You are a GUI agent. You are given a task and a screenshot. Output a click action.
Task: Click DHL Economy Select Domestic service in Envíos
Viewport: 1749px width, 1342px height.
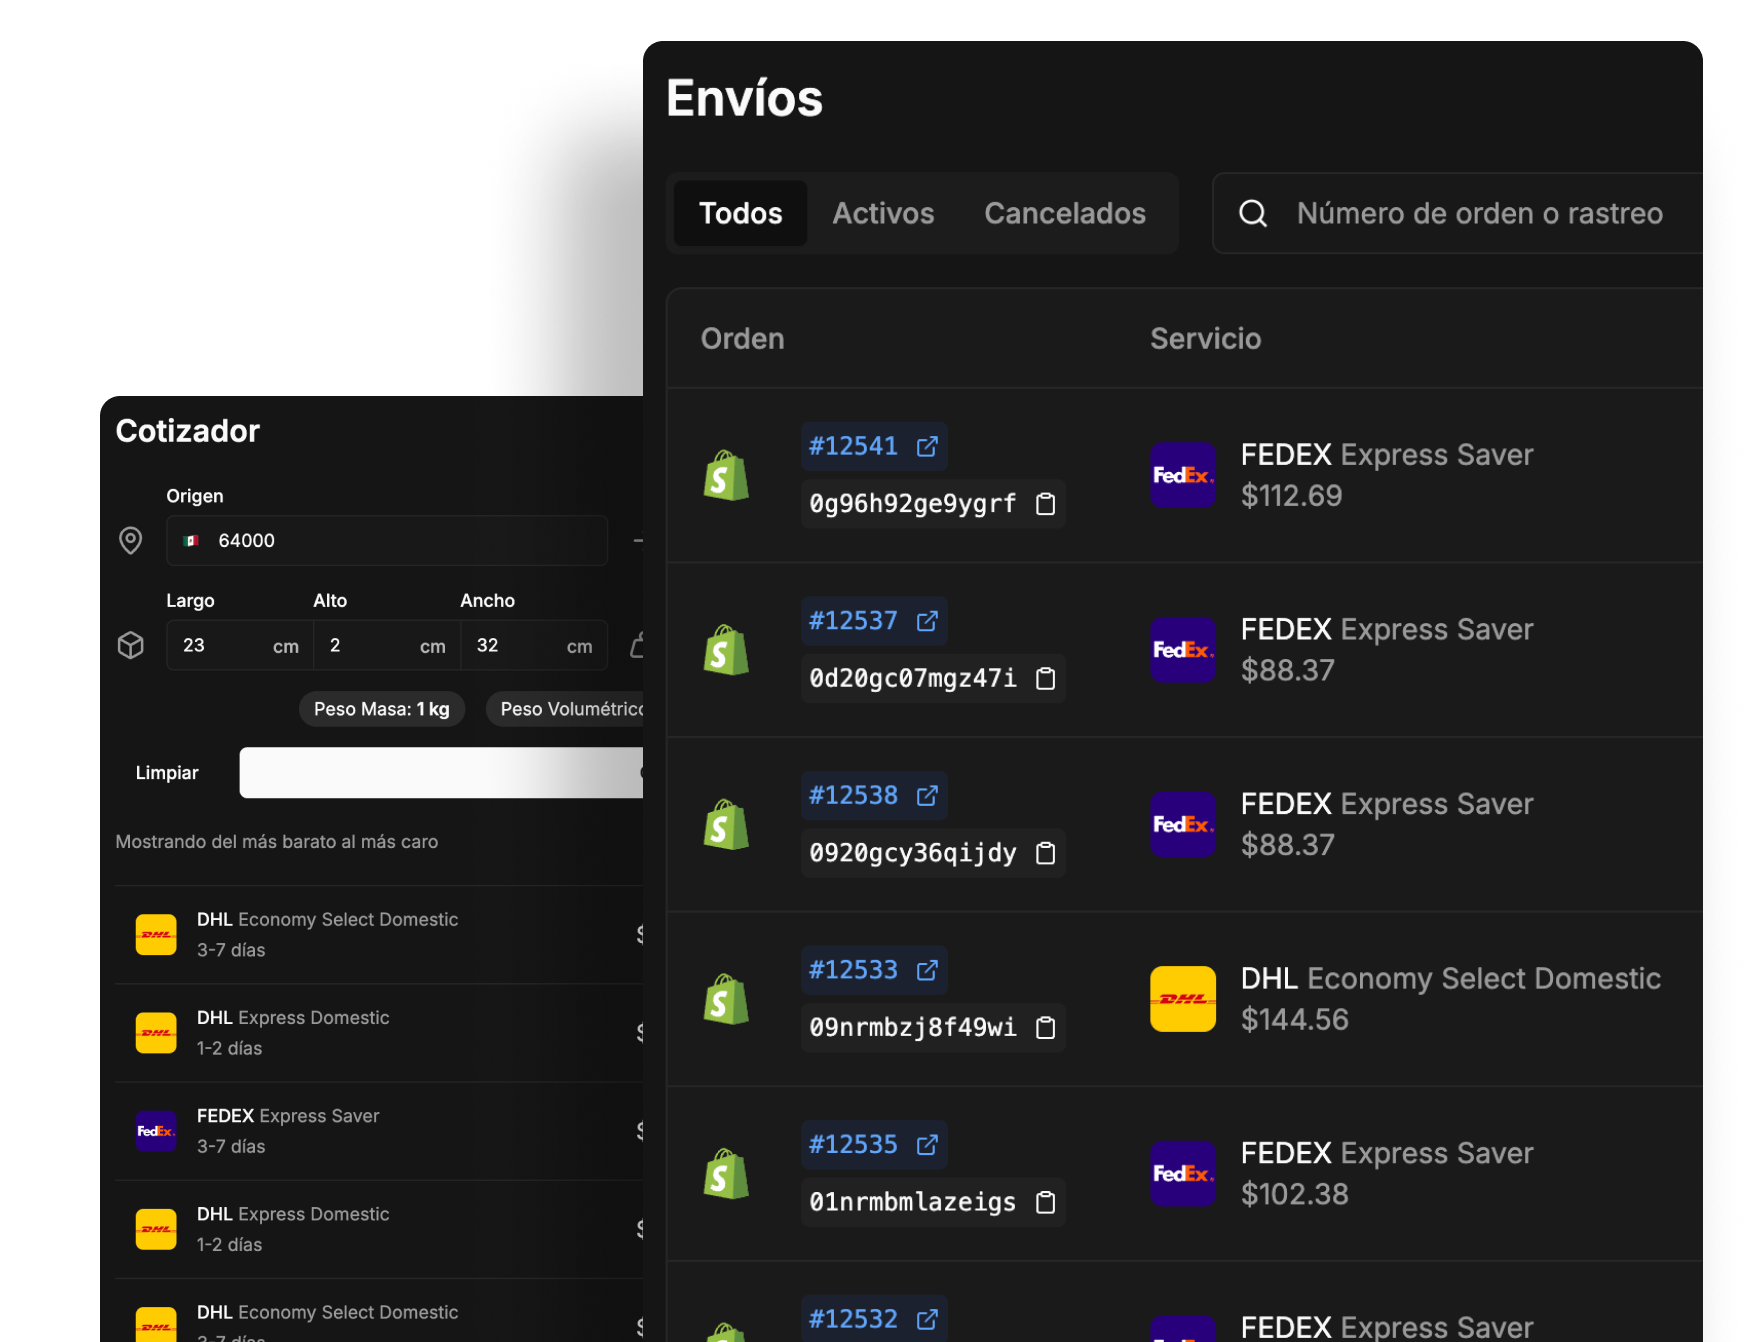pos(1451,978)
